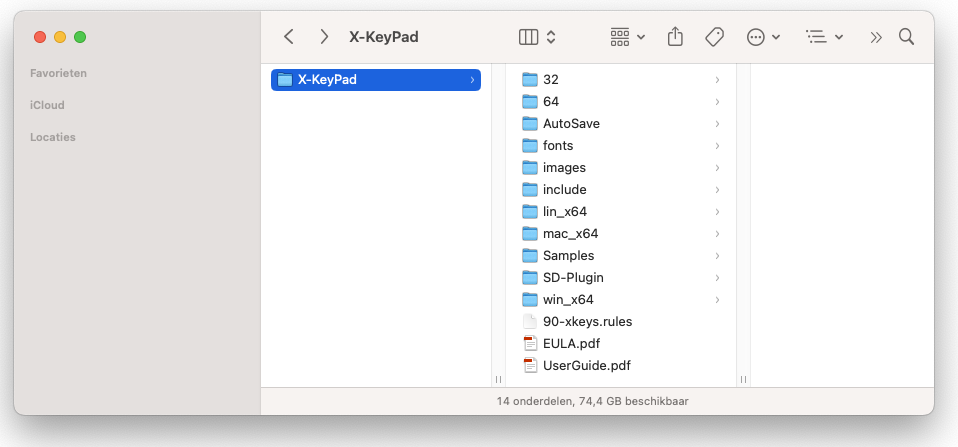The image size is (958, 447).
Task: Click the folder icon of 64
Action: point(530,102)
